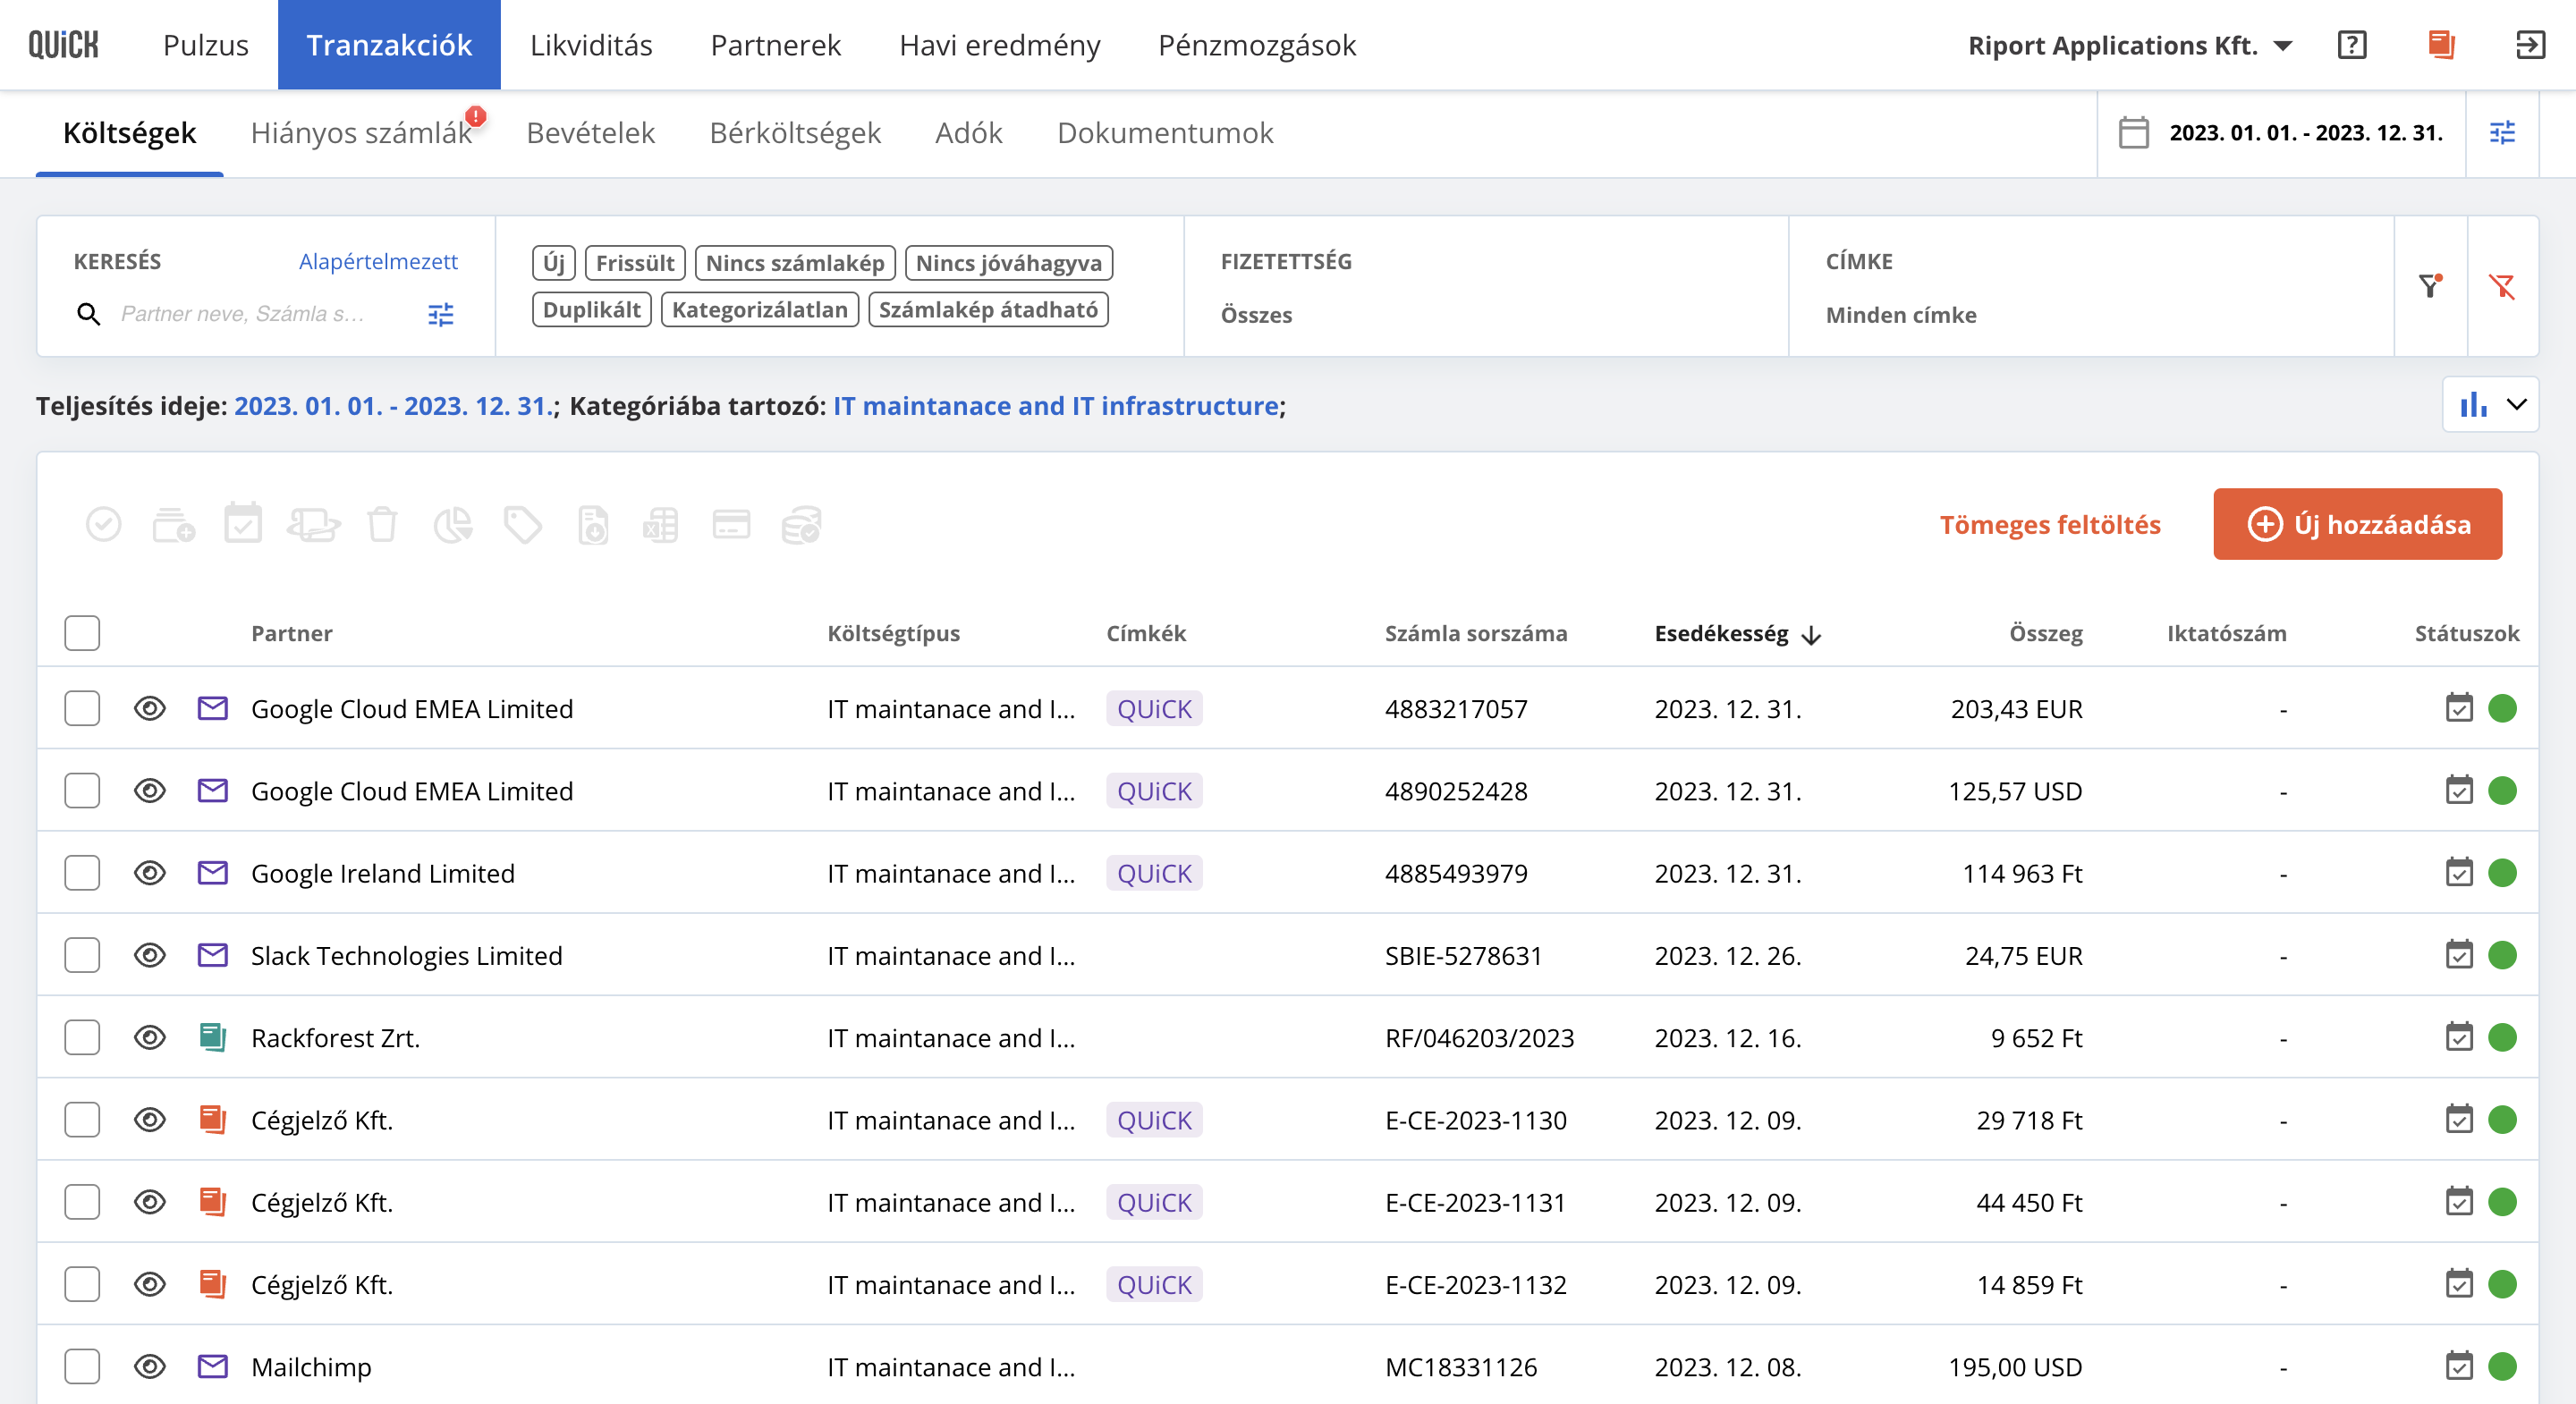The height and width of the screenshot is (1404, 2576).
Task: Select checkbox for Slack Technologies Limited
Action: (x=82, y=955)
